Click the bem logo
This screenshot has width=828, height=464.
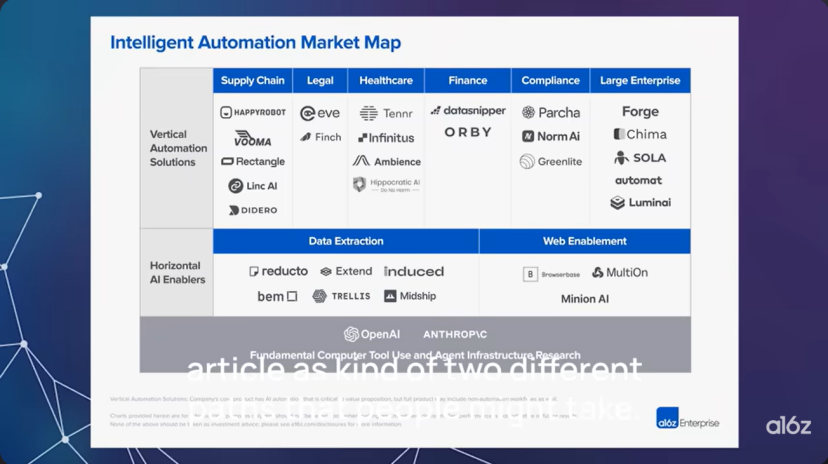click(277, 297)
